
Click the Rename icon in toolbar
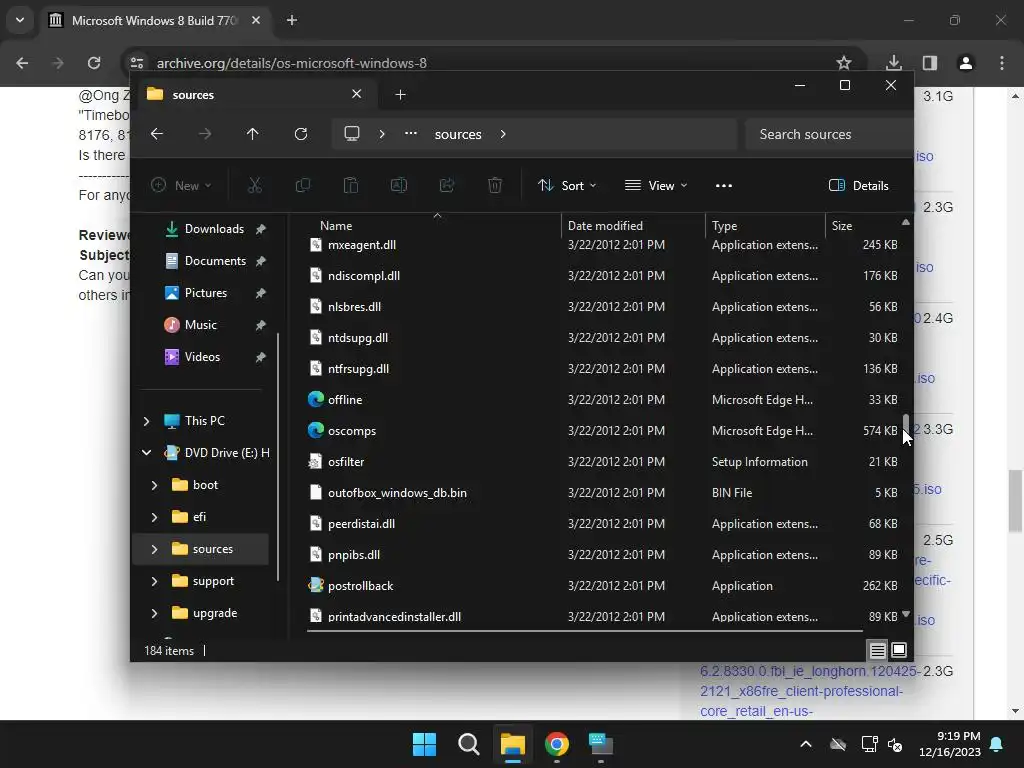tap(398, 185)
